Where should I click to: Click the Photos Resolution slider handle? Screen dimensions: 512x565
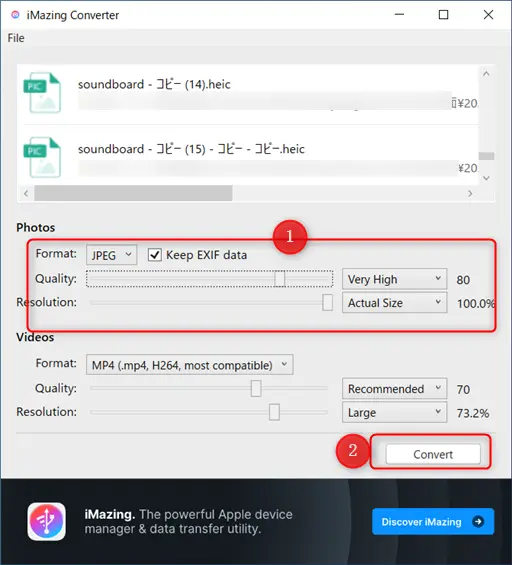(327, 302)
